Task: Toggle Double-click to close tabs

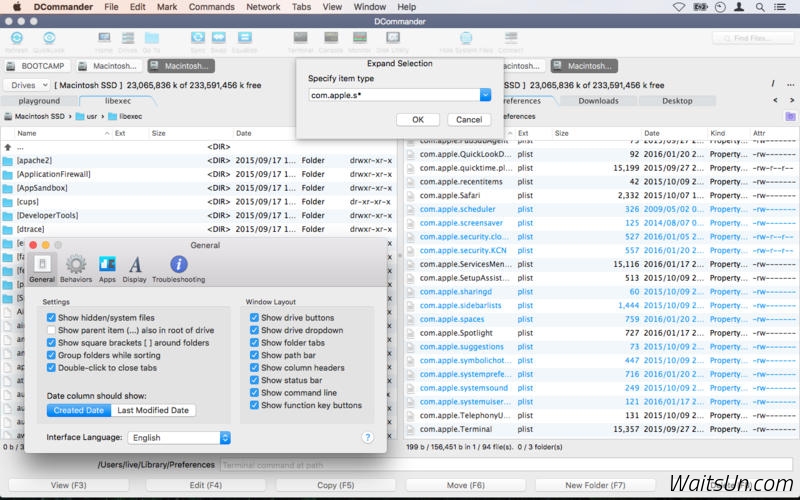Action: 51,367
